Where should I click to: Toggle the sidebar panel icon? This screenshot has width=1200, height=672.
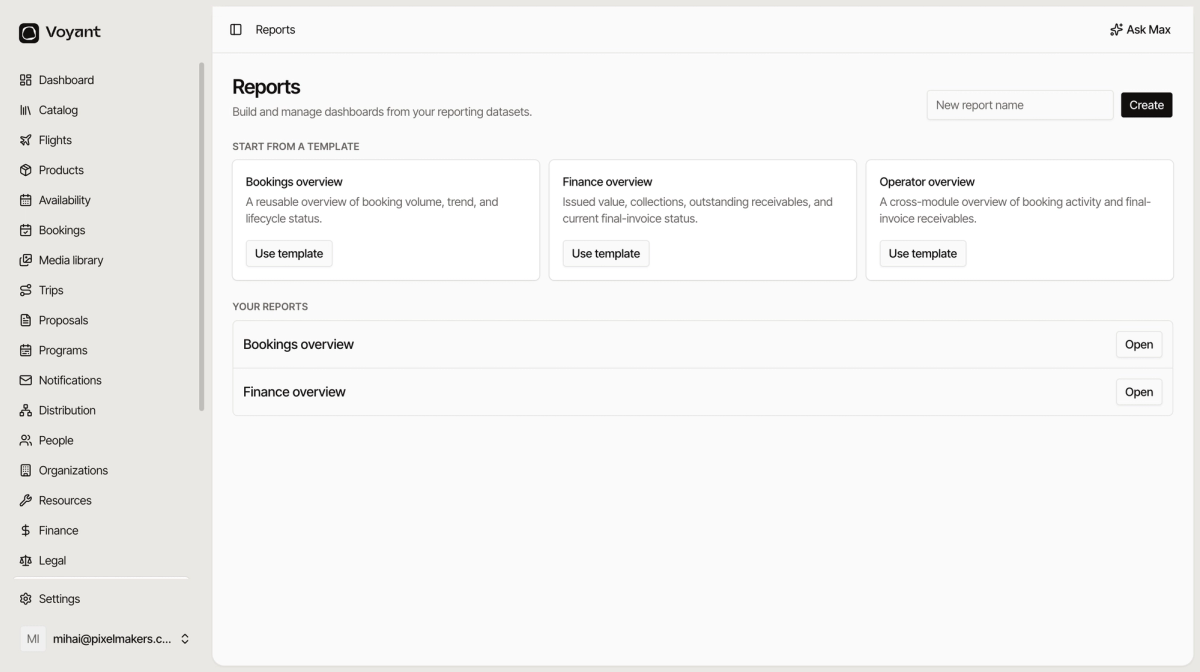(x=236, y=30)
